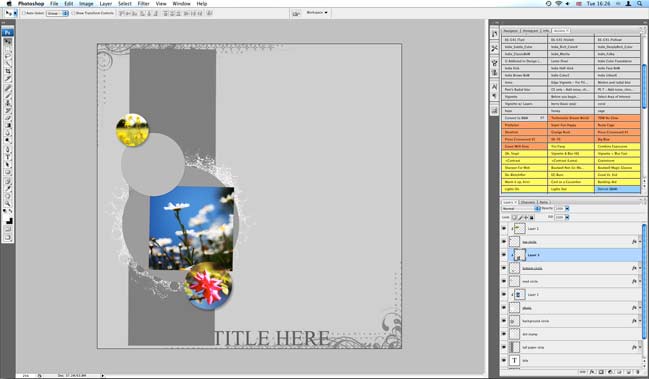Click the link layers icon

click(x=584, y=372)
